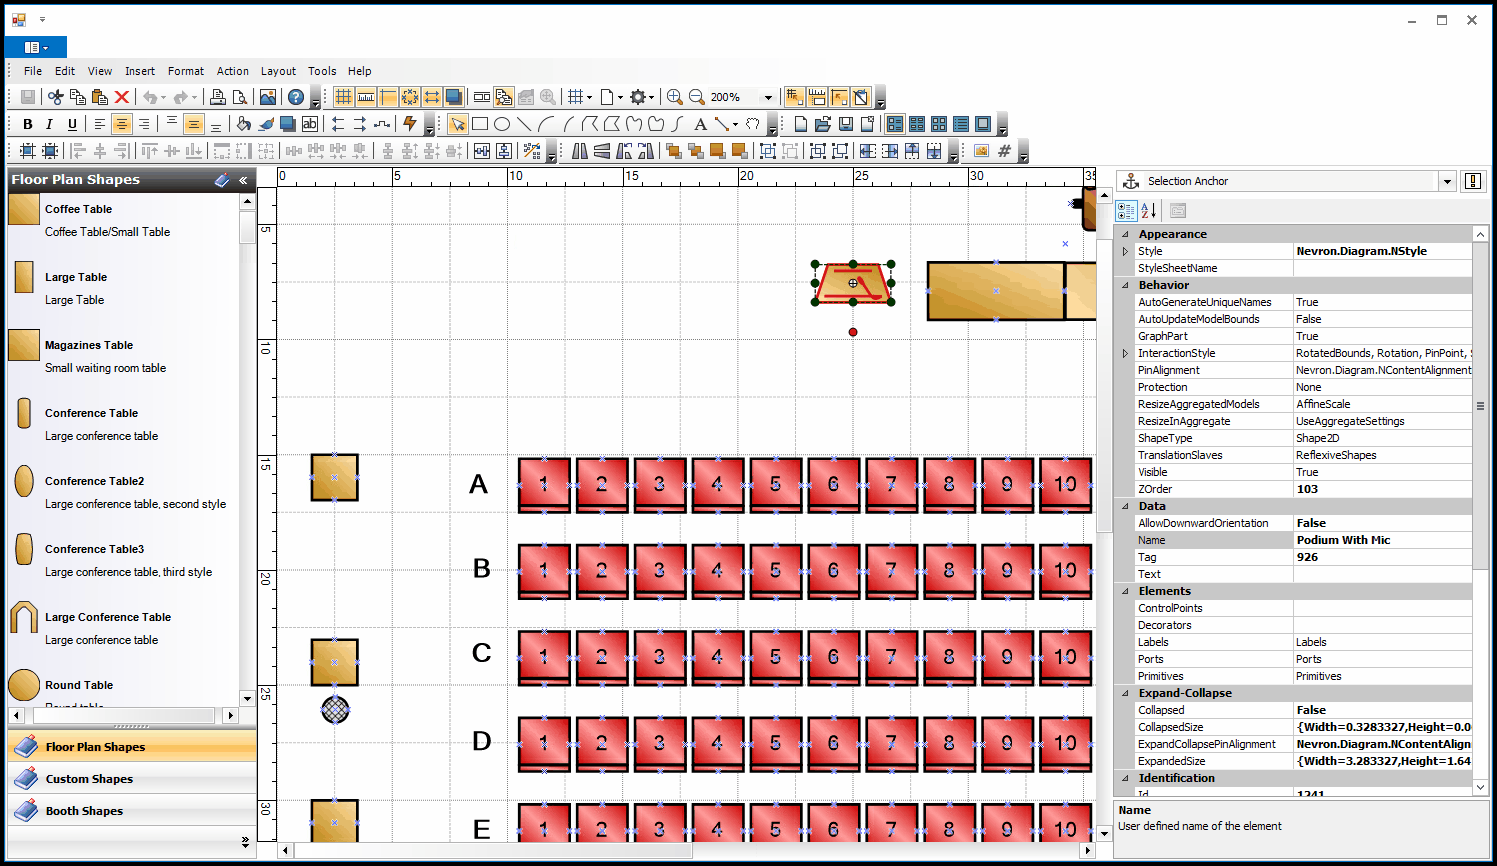Collapse the Behavior property category

1125,285
